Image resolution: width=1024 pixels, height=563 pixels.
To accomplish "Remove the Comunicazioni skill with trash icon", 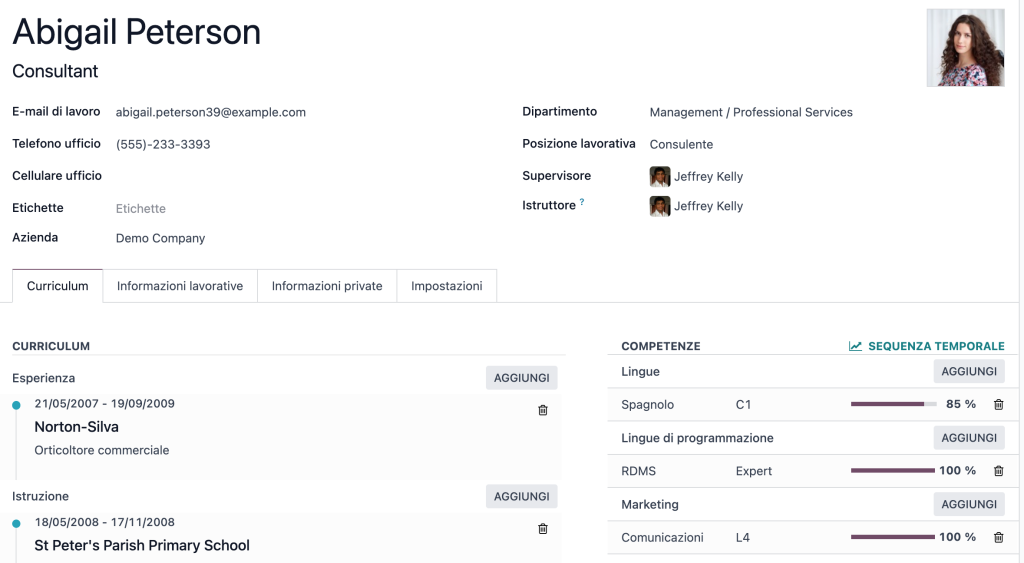I will pyautogui.click(x=998, y=538).
